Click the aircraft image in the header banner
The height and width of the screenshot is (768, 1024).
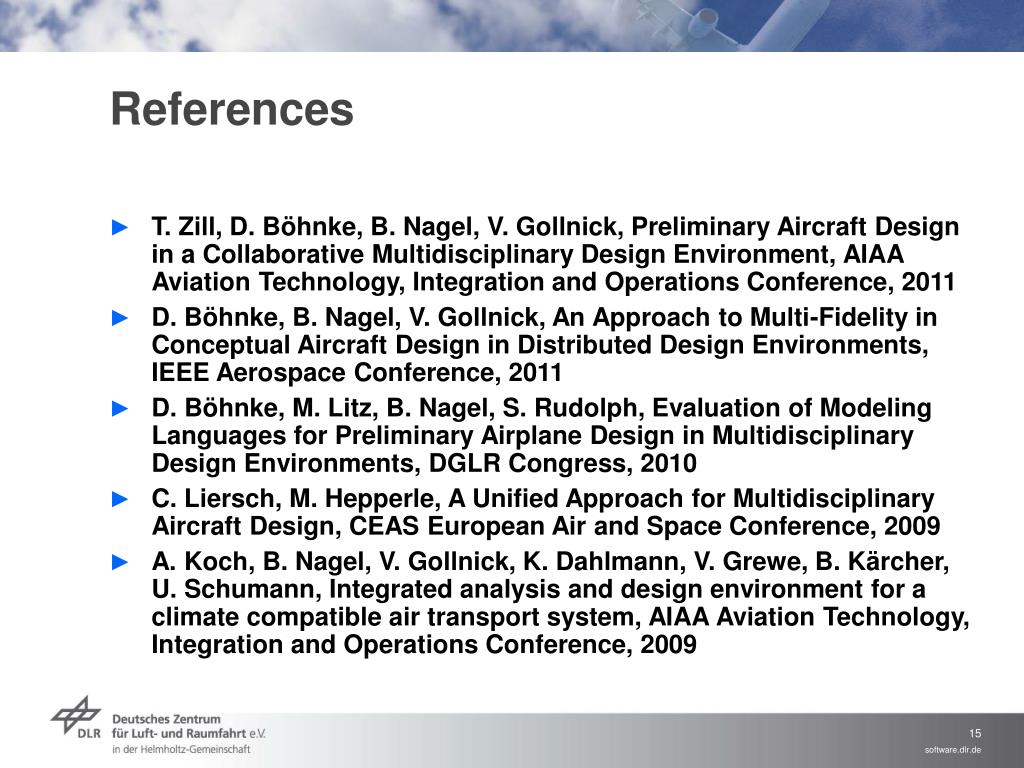731,23
